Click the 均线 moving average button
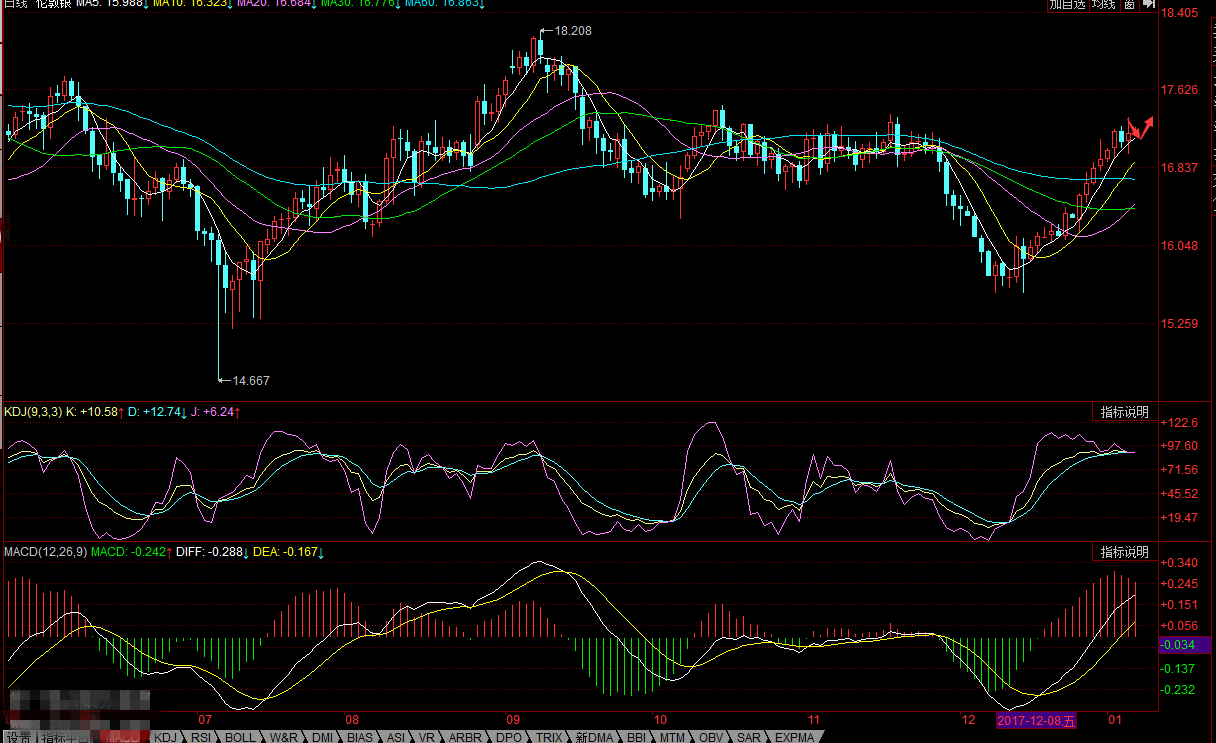 pos(1104,5)
